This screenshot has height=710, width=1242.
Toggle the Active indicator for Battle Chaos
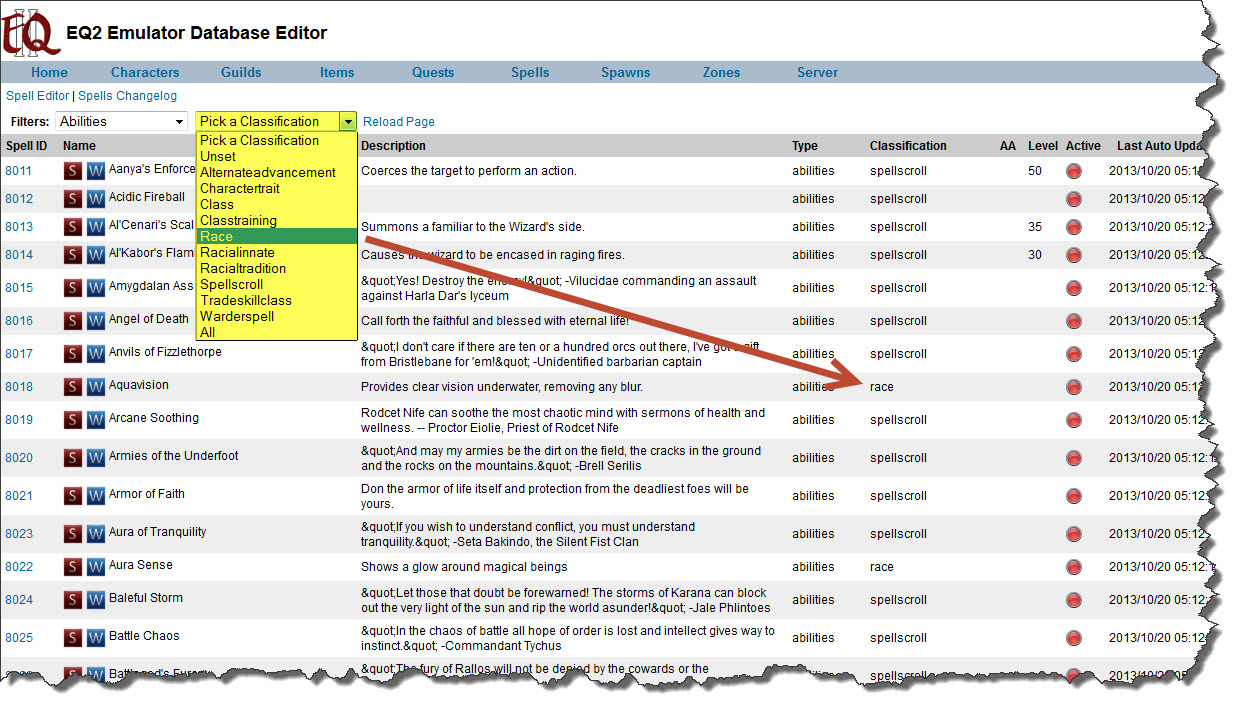pos(1074,638)
